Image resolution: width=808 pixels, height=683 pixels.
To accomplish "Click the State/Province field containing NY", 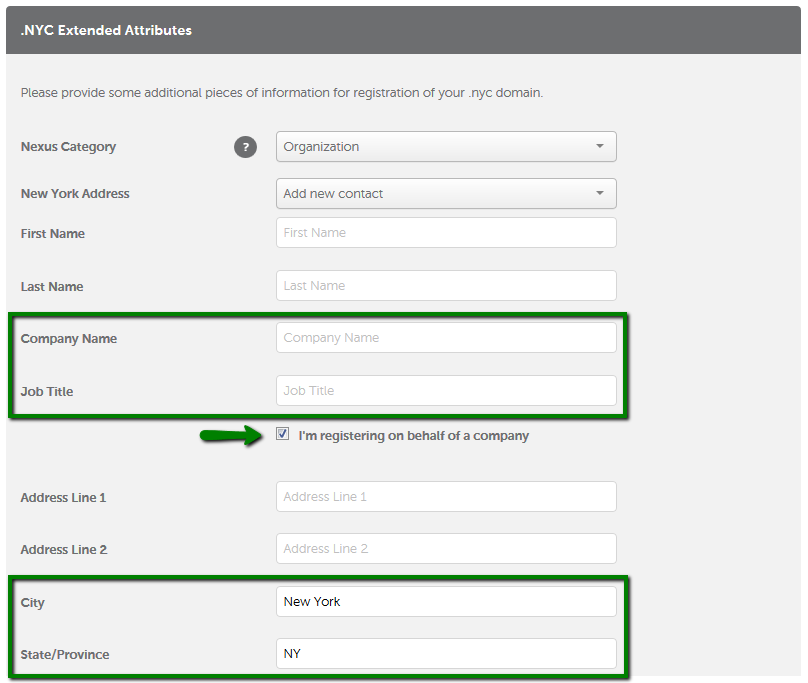I will pos(446,654).
